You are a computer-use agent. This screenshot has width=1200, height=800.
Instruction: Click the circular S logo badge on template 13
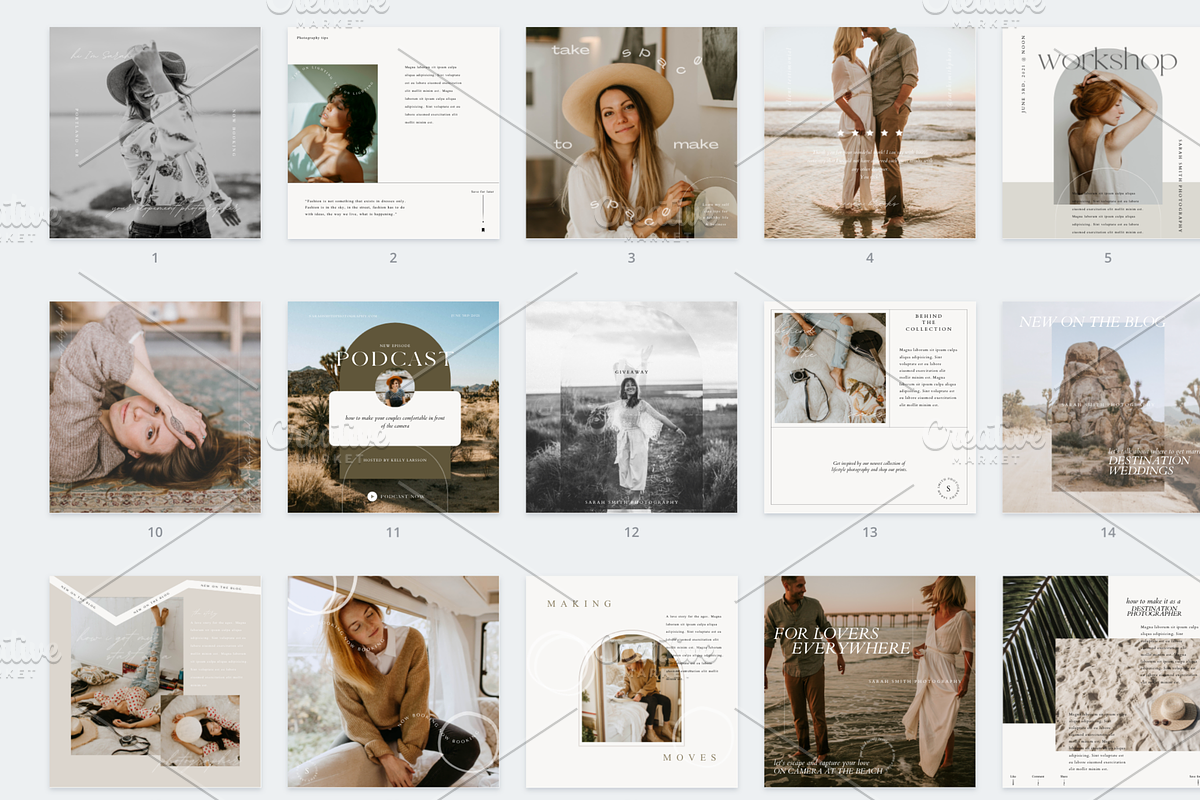[x=949, y=489]
